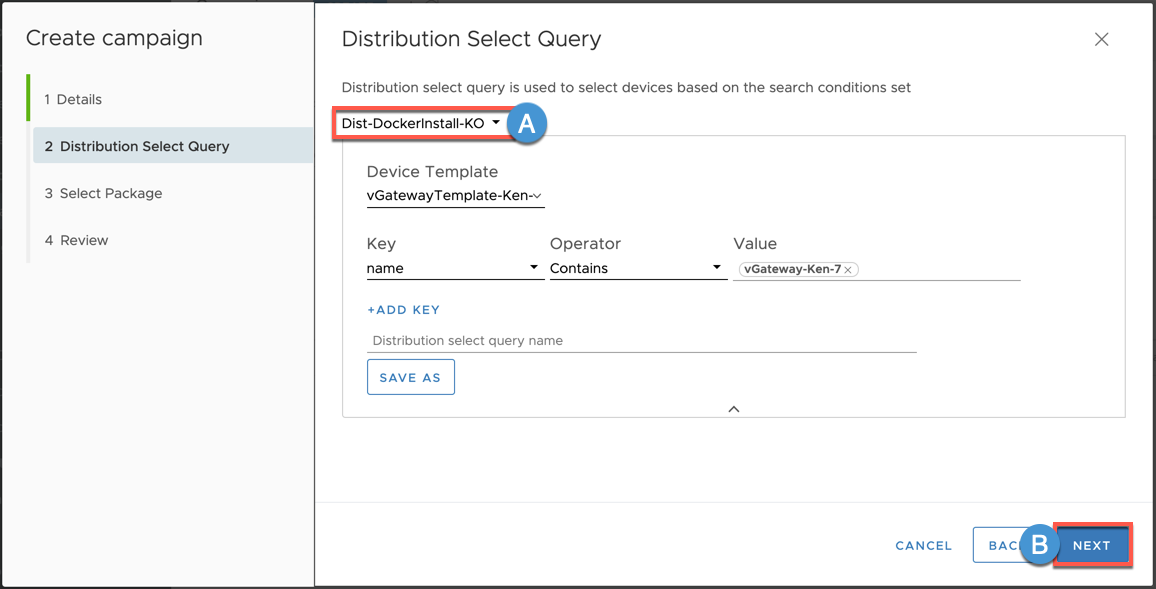The height and width of the screenshot is (589, 1156).
Task: Go back with the BACK button
Action: click(x=997, y=546)
